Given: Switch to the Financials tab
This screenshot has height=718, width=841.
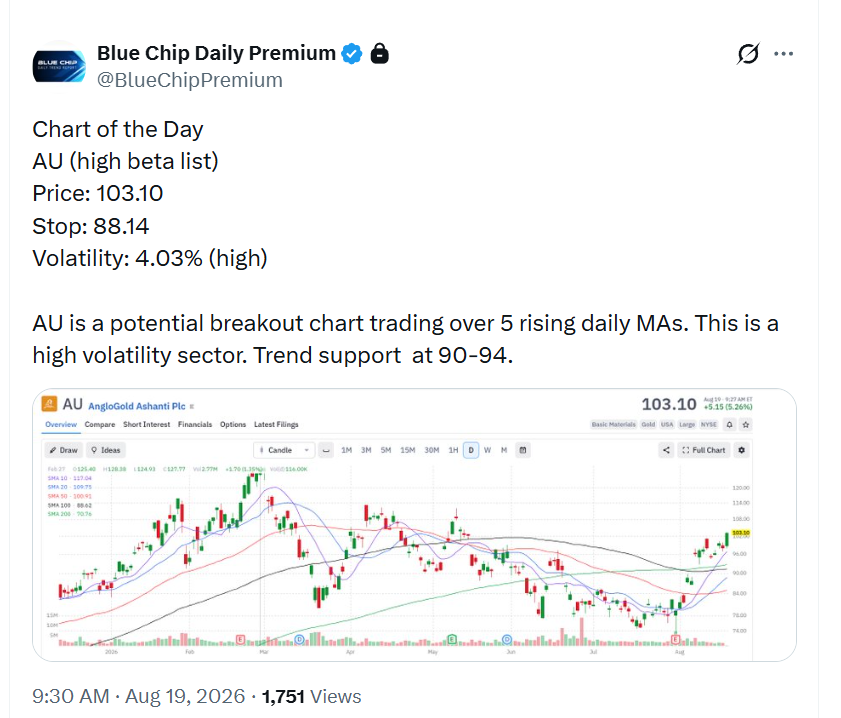Looking at the screenshot, I should point(195,424).
